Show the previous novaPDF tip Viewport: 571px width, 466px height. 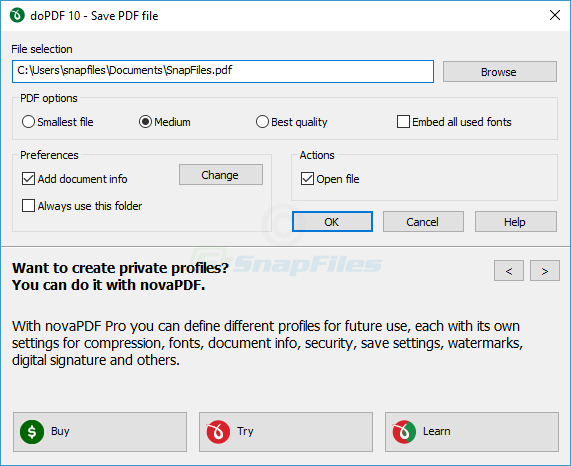(x=509, y=270)
